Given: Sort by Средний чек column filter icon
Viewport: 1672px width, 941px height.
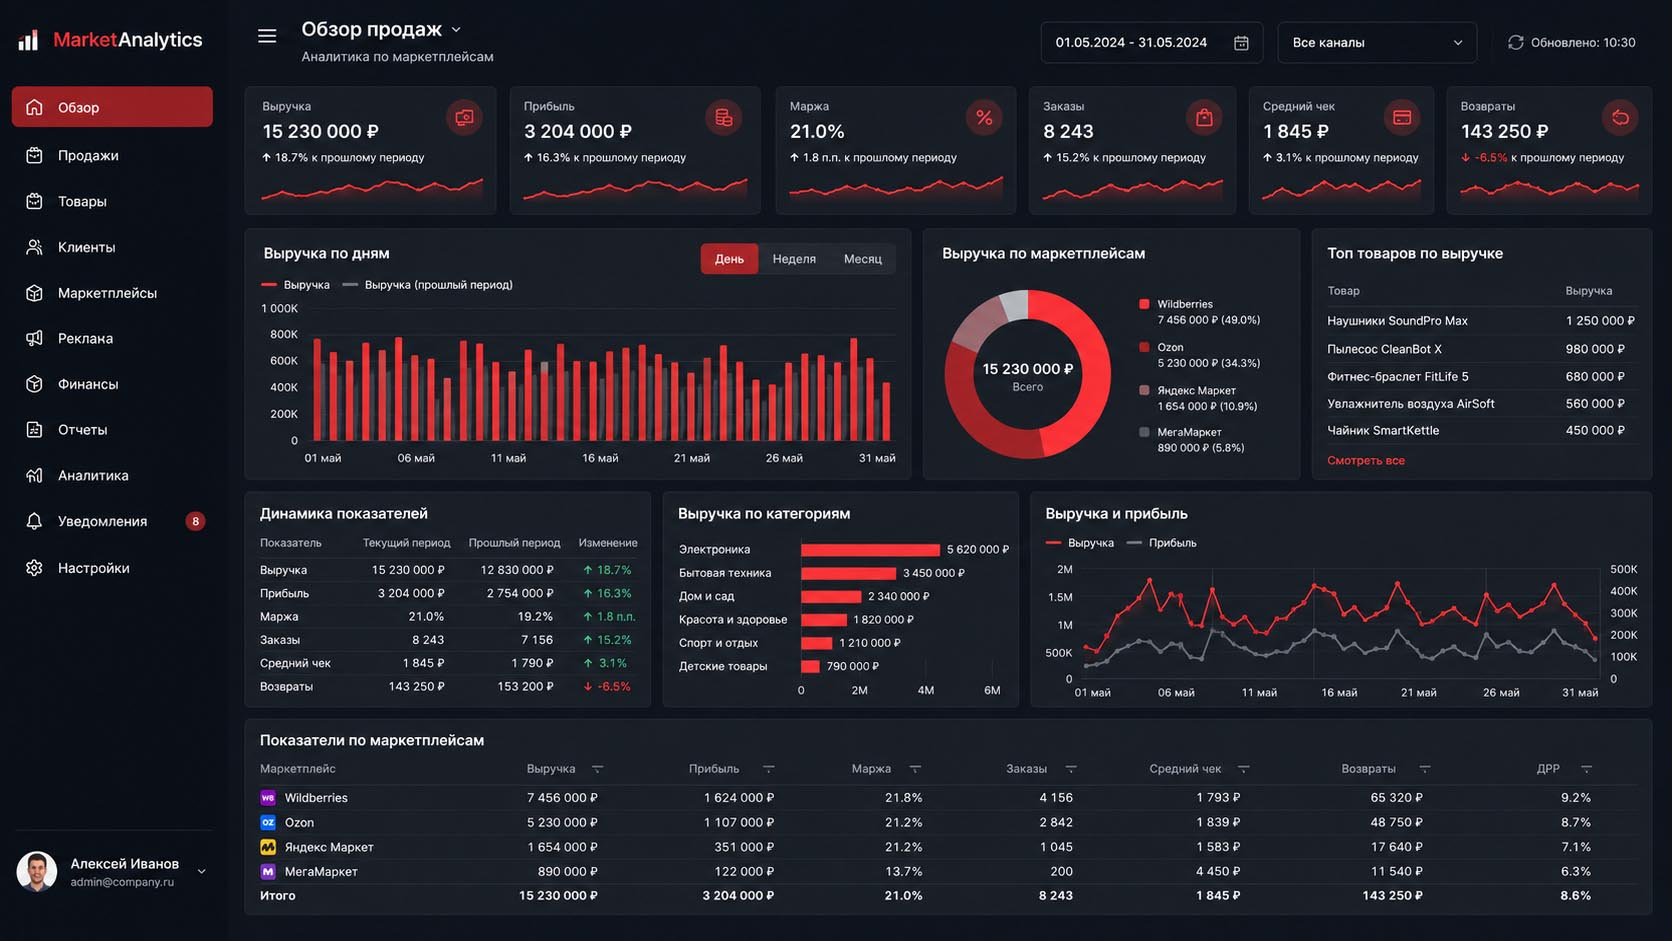Looking at the screenshot, I should [x=1244, y=769].
